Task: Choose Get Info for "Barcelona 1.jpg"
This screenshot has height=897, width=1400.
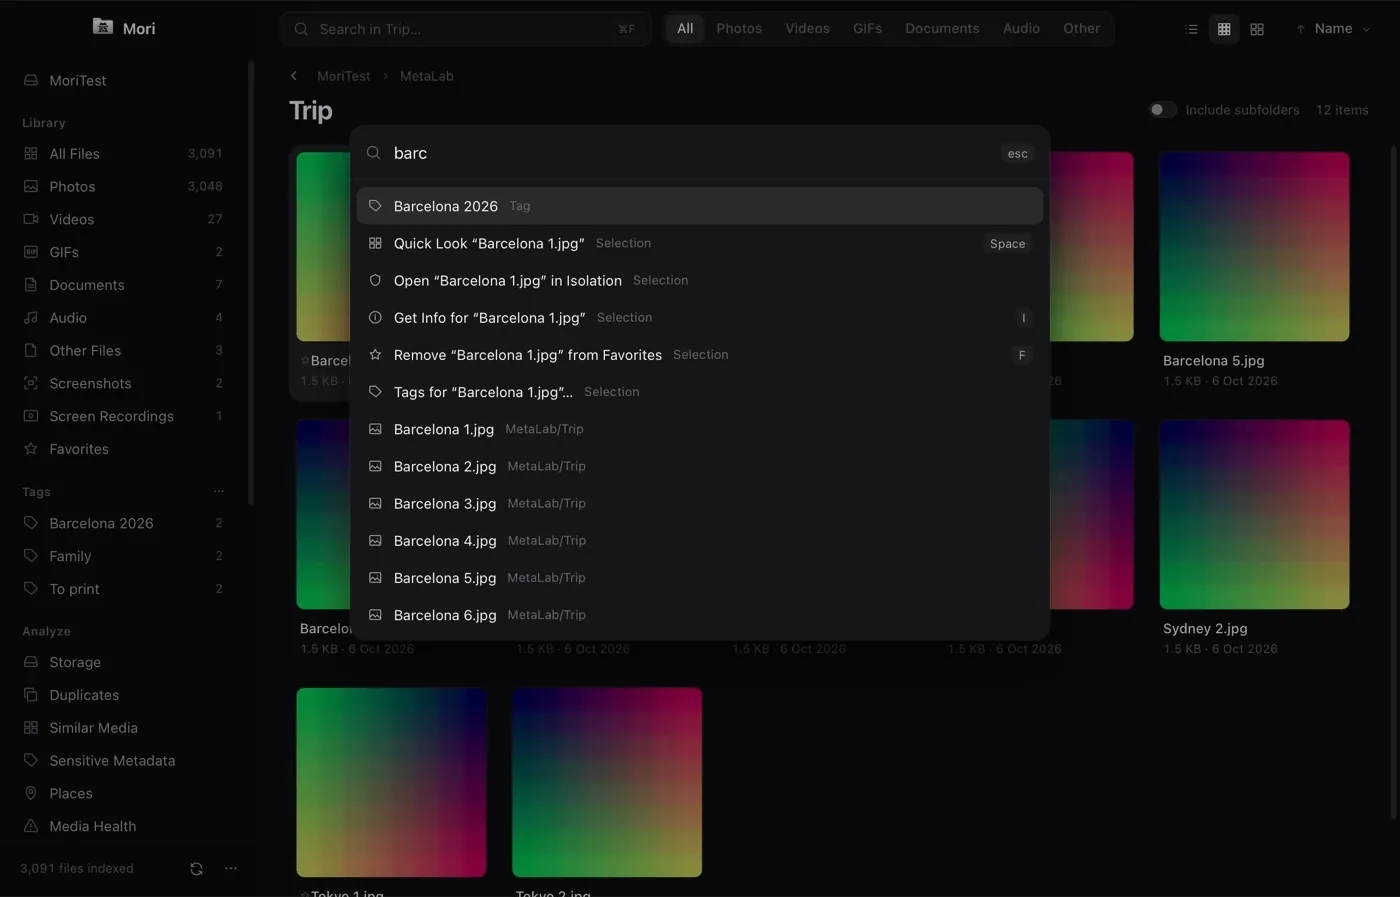Action: coord(699,317)
